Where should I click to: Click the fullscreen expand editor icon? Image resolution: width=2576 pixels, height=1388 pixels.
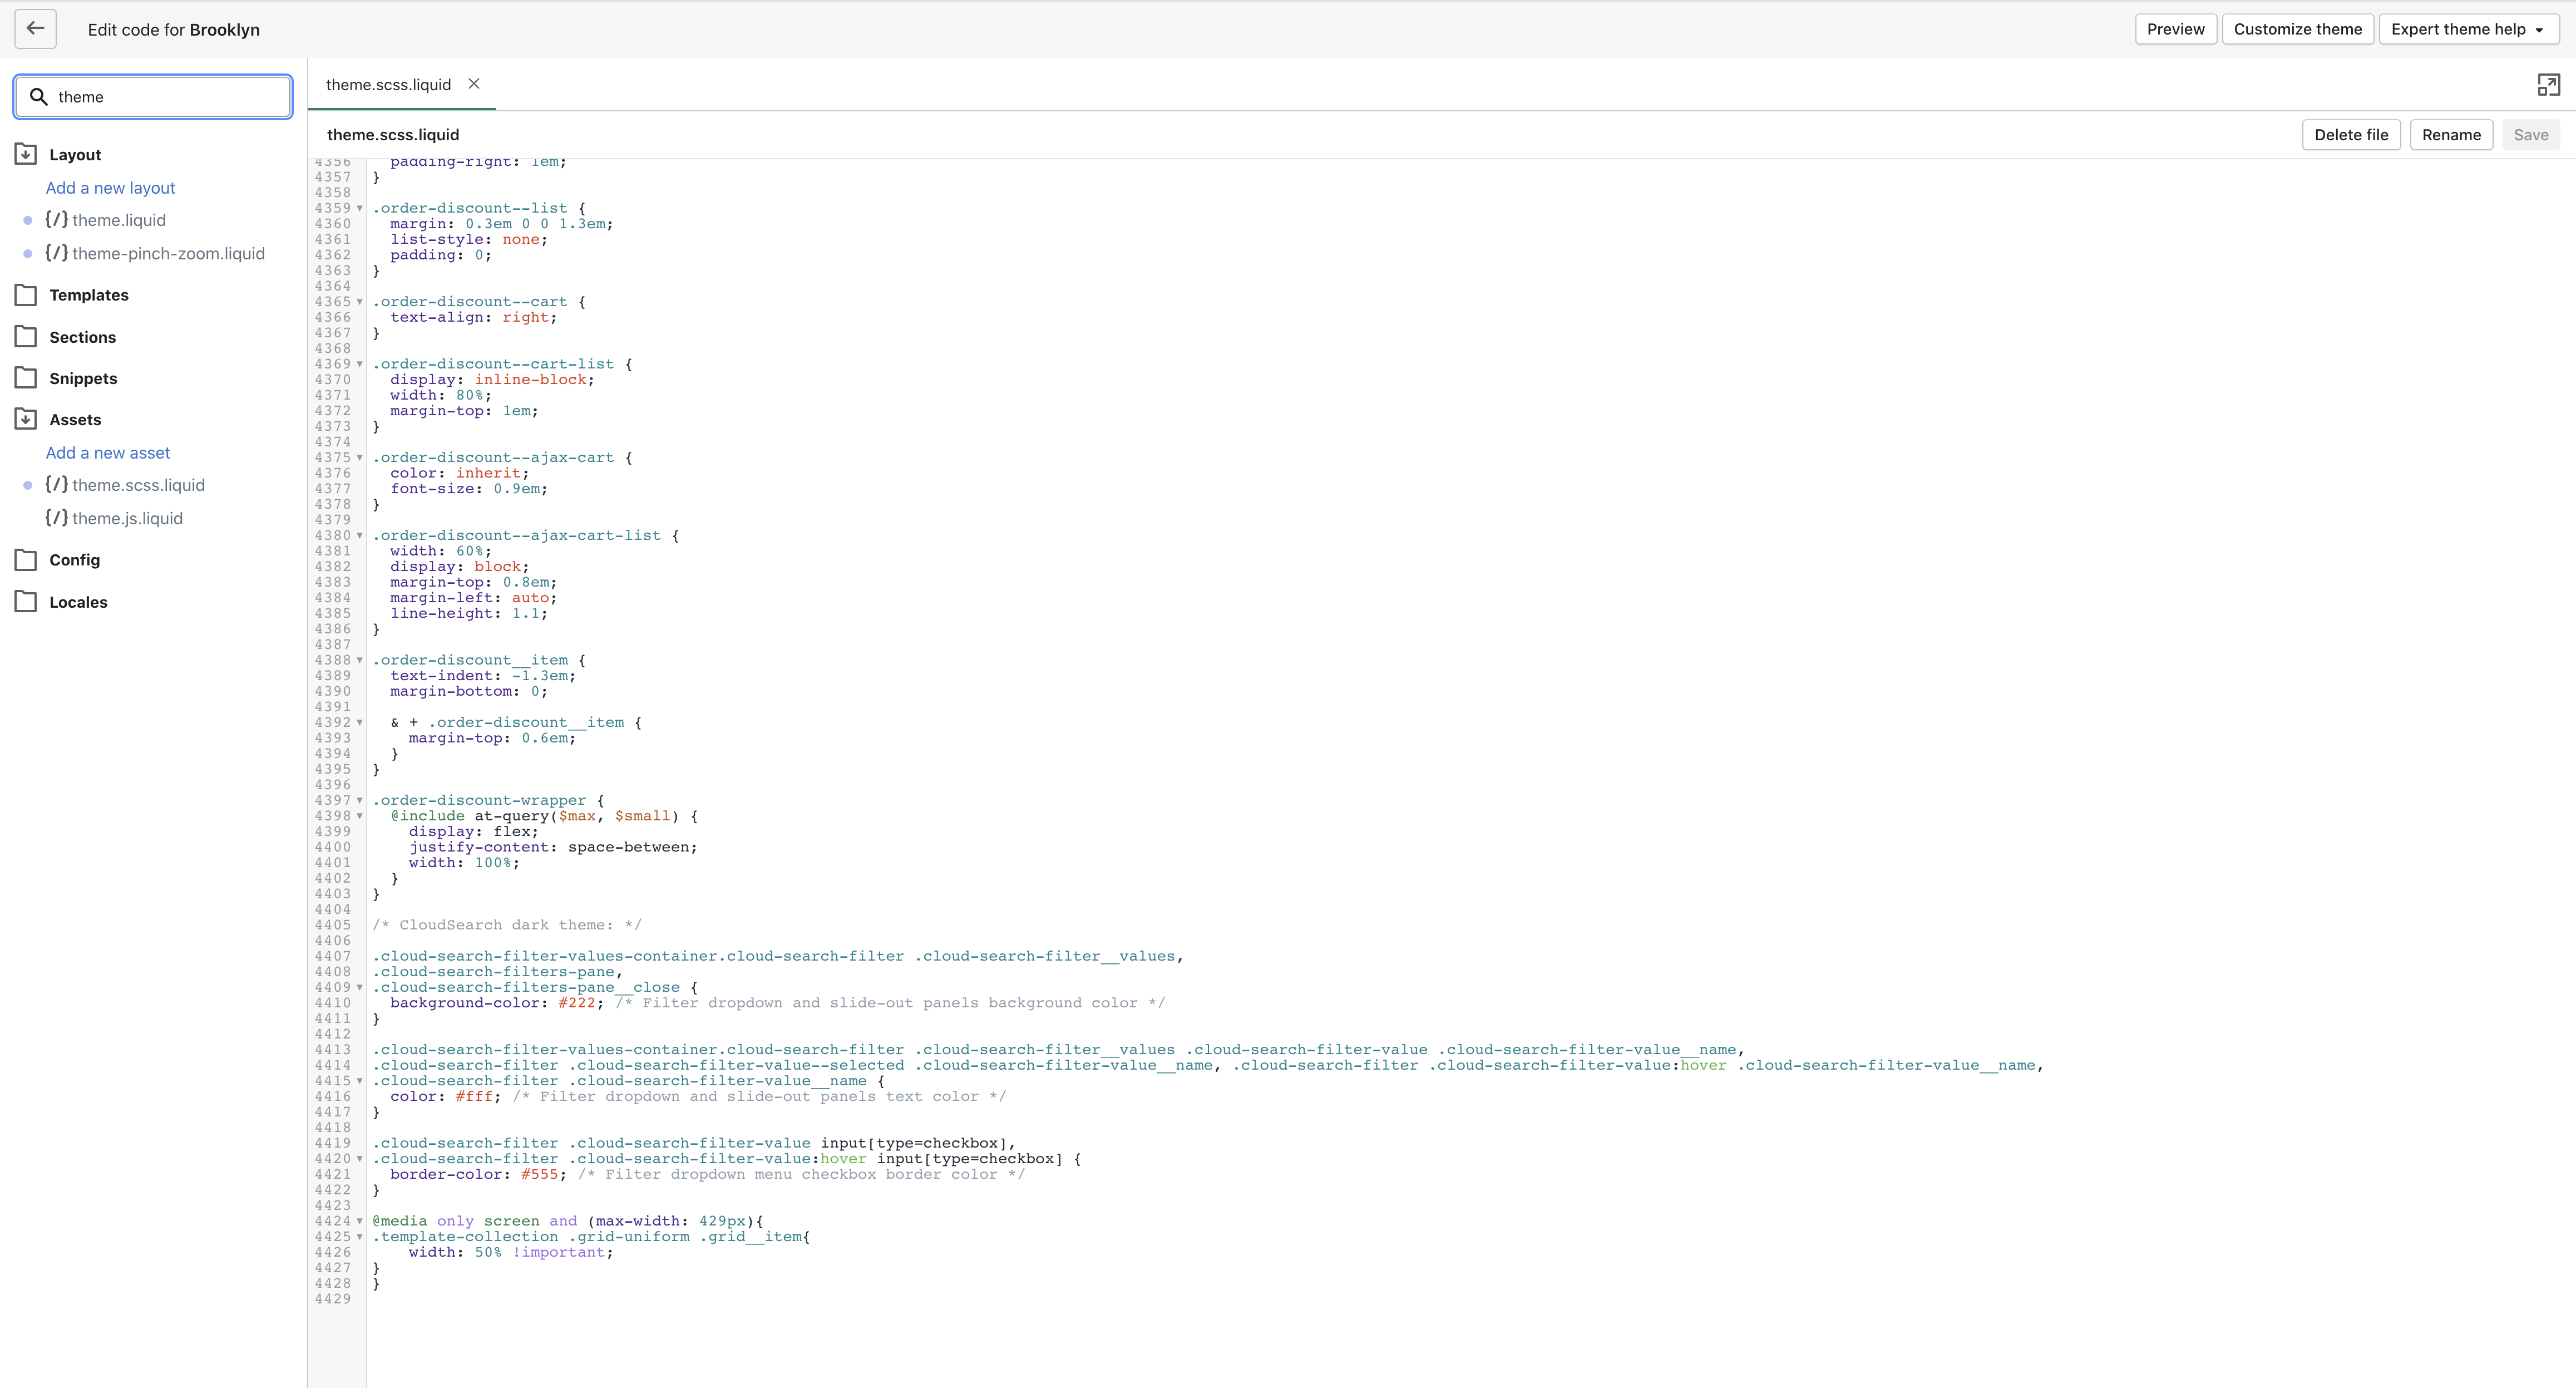(2548, 85)
